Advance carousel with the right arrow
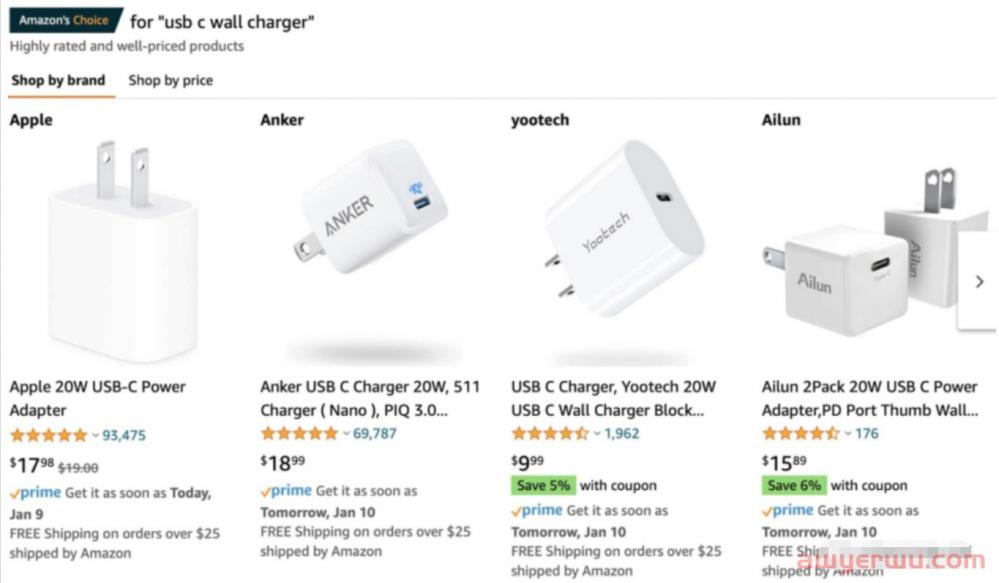This screenshot has height=583, width=999. pyautogui.click(x=979, y=281)
